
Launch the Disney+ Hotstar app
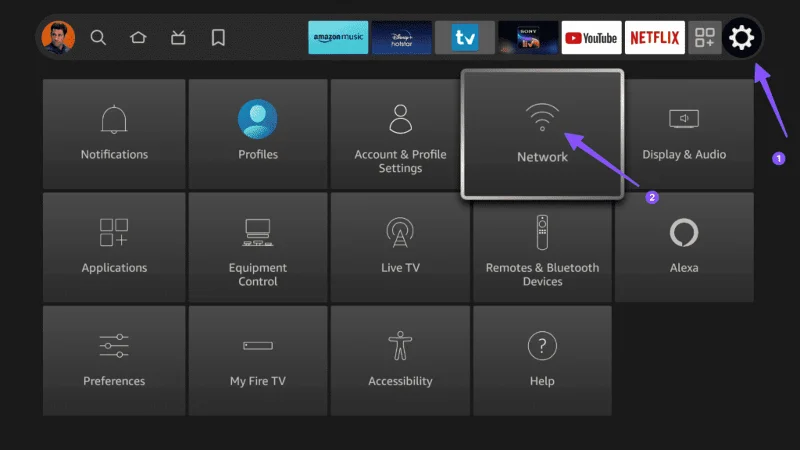(x=402, y=37)
